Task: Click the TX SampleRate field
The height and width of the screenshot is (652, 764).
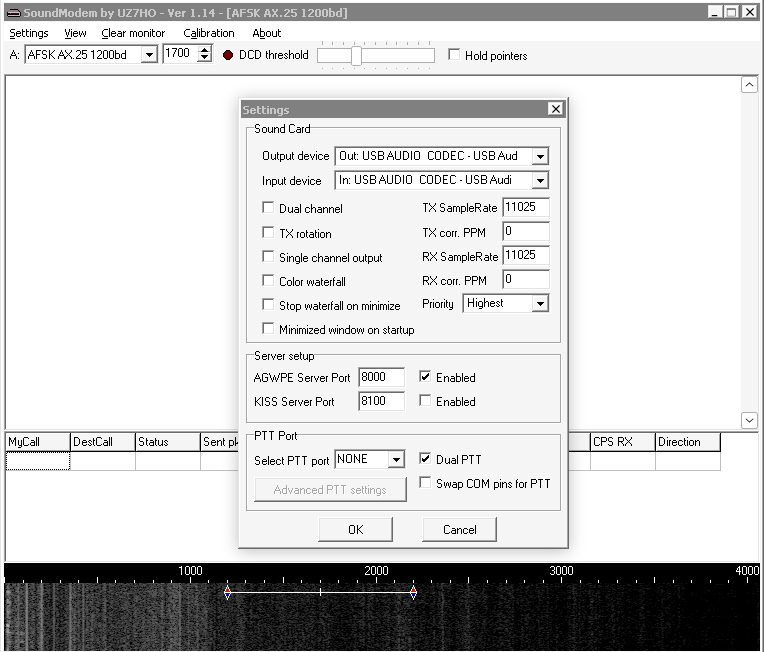Action: tap(526, 207)
